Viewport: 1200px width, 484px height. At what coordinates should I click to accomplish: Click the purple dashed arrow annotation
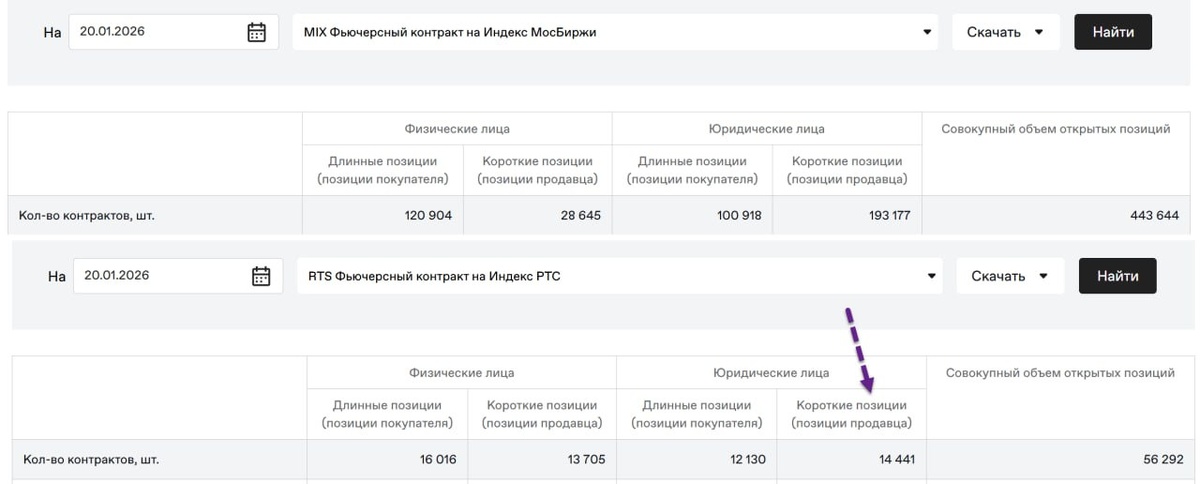[860, 348]
